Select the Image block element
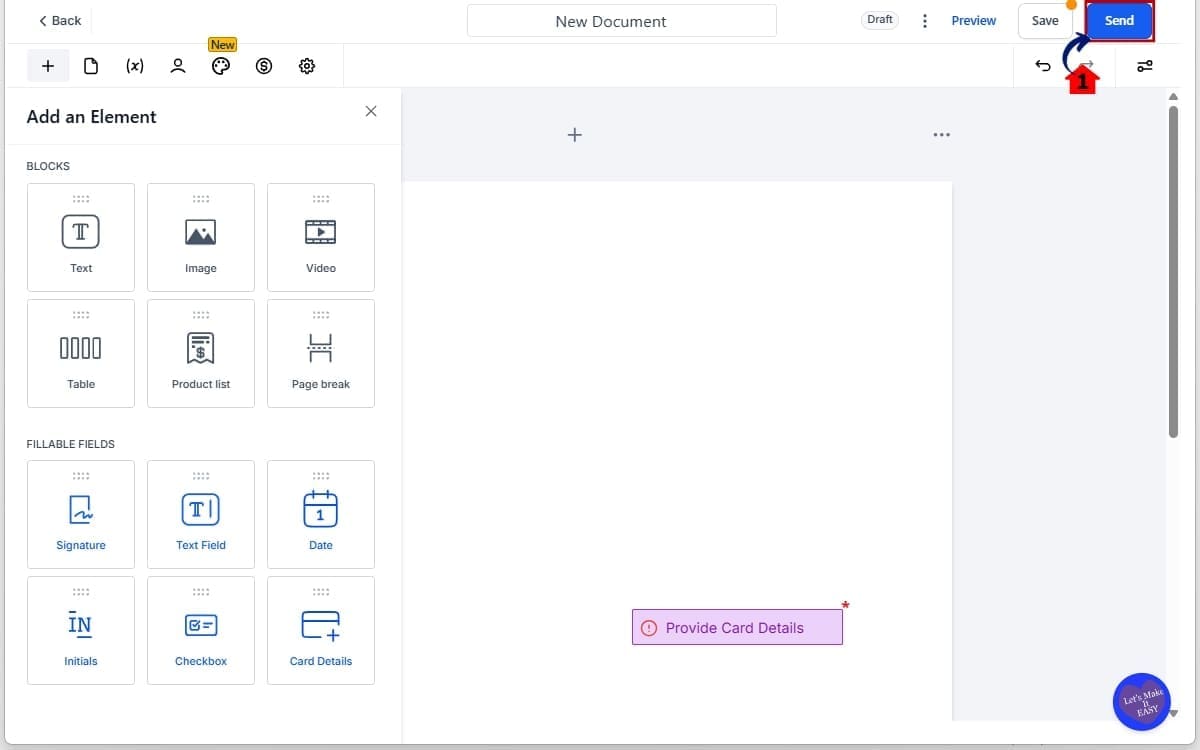Screen dimensions: 1200x750 pyautogui.click(x=201, y=237)
